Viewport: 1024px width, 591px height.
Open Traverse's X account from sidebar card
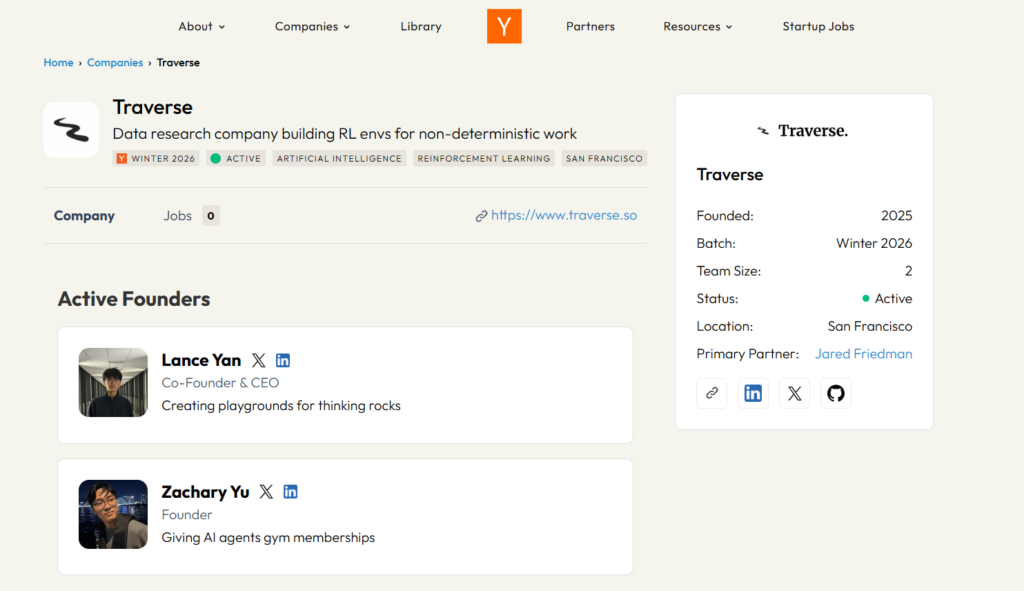(795, 393)
